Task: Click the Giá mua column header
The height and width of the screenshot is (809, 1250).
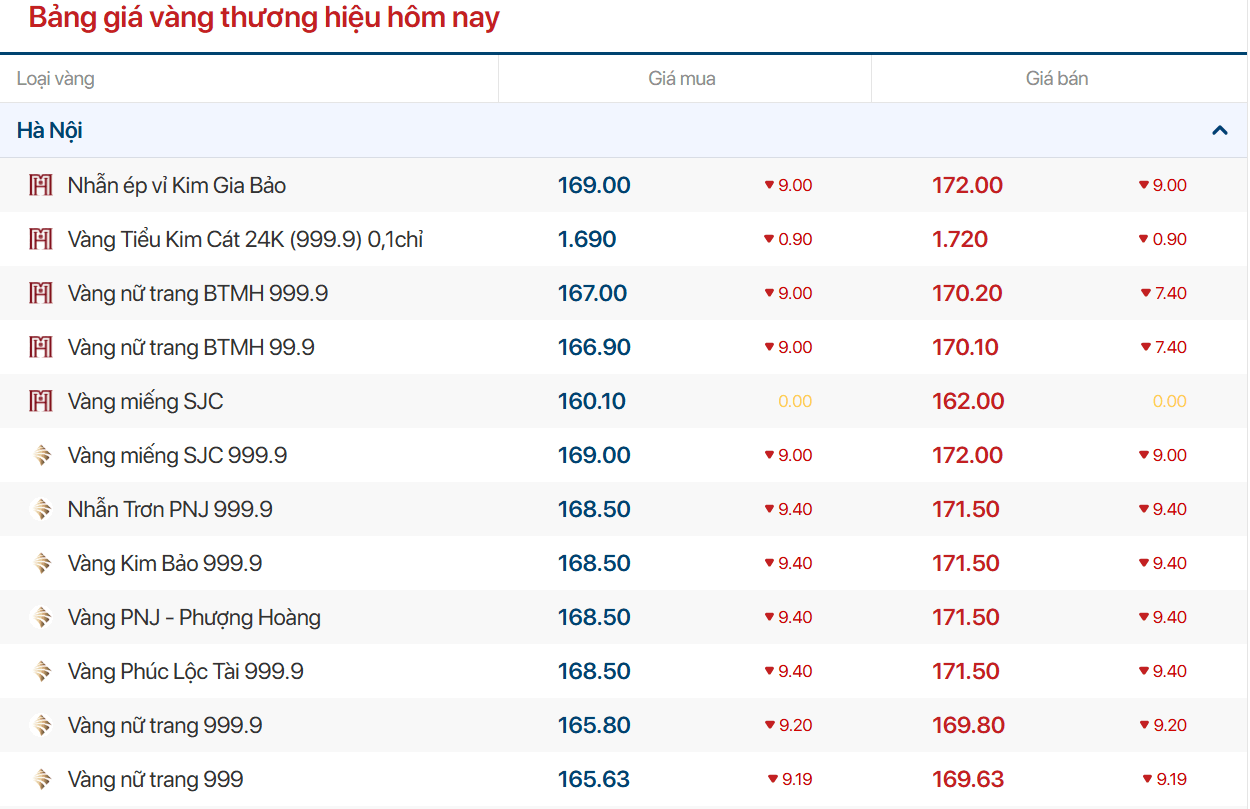Action: pos(681,79)
